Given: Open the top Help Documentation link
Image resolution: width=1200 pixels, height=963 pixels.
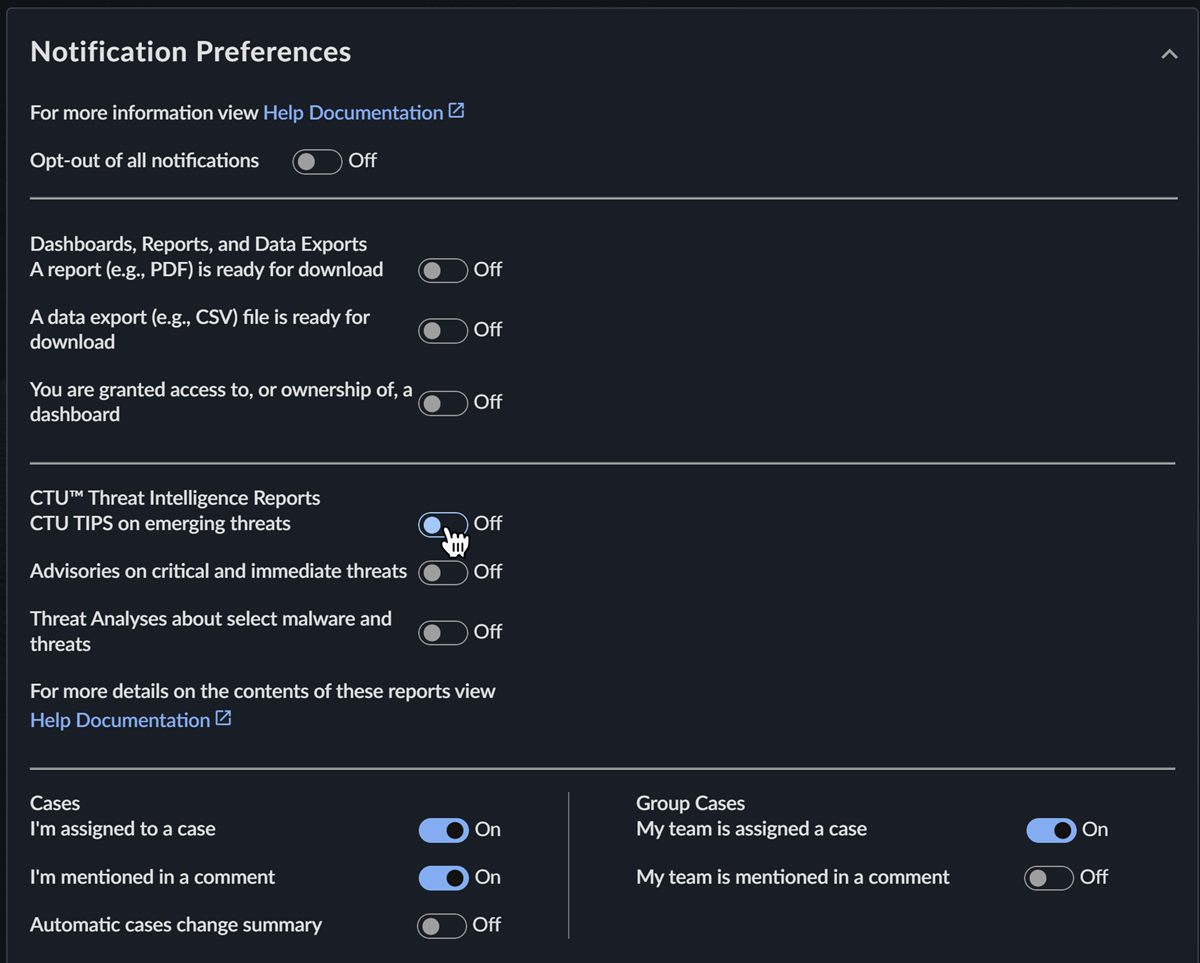Looking at the screenshot, I should pyautogui.click(x=352, y=113).
